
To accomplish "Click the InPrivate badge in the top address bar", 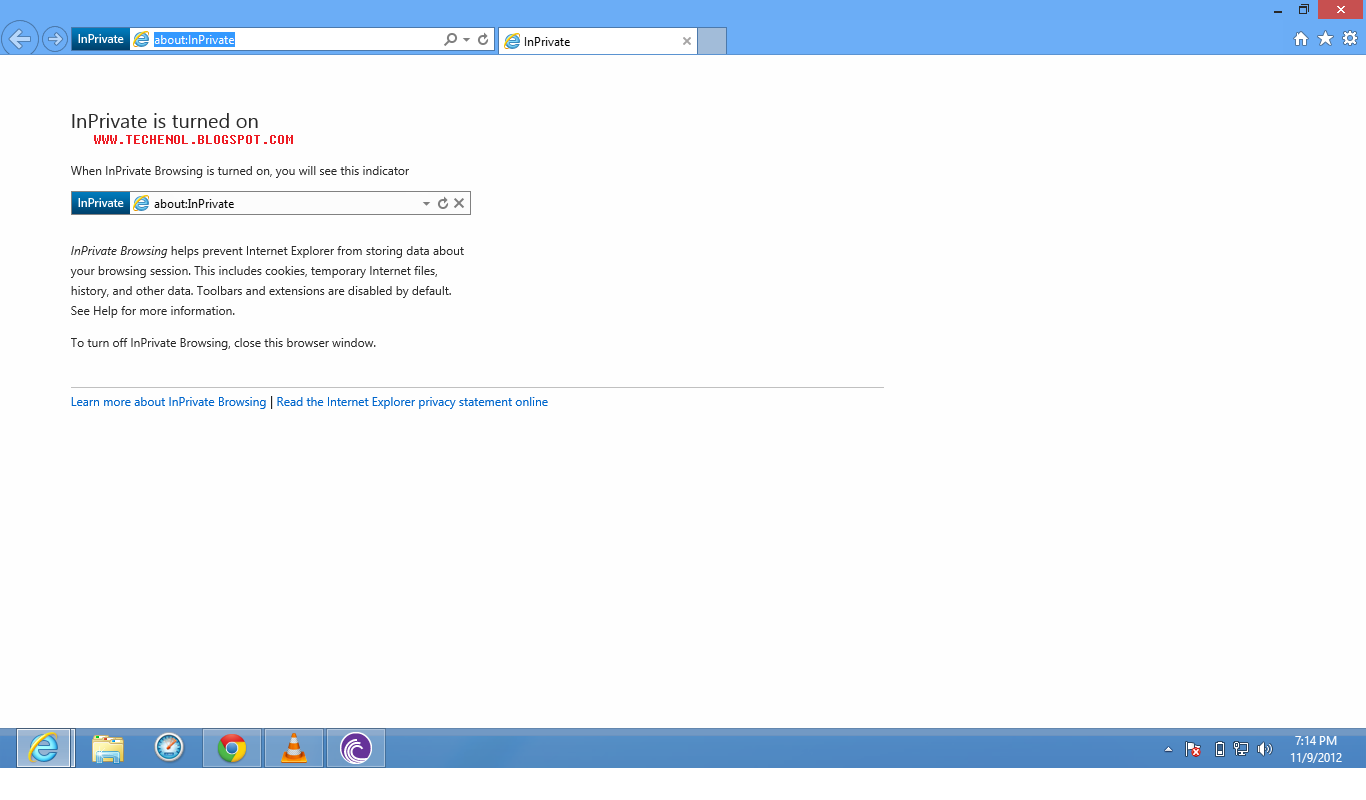I will click(x=100, y=39).
